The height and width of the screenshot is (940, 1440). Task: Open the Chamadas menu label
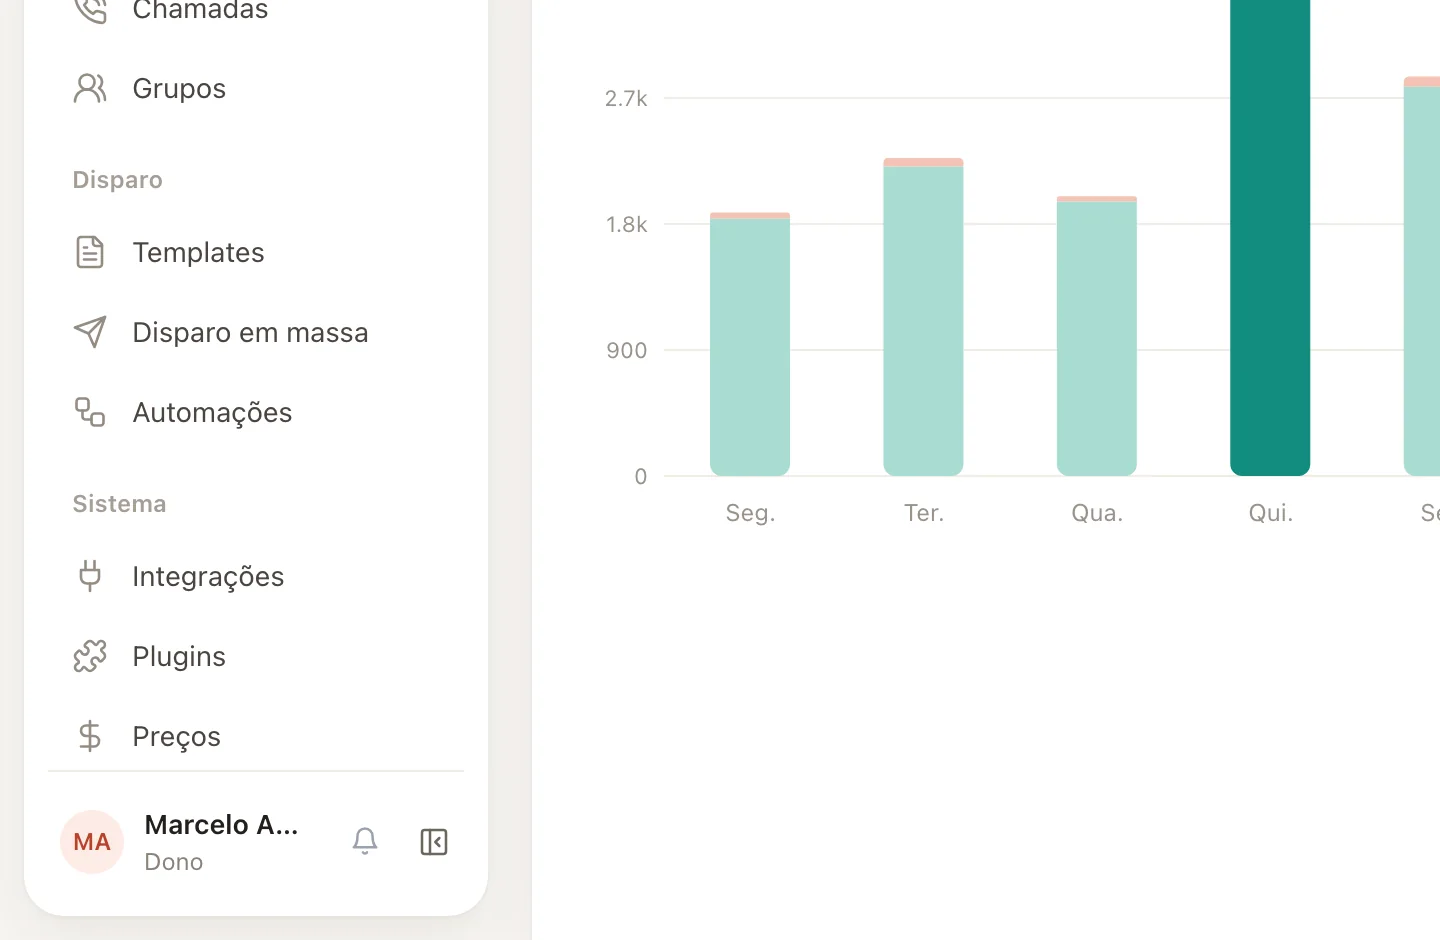tap(200, 10)
